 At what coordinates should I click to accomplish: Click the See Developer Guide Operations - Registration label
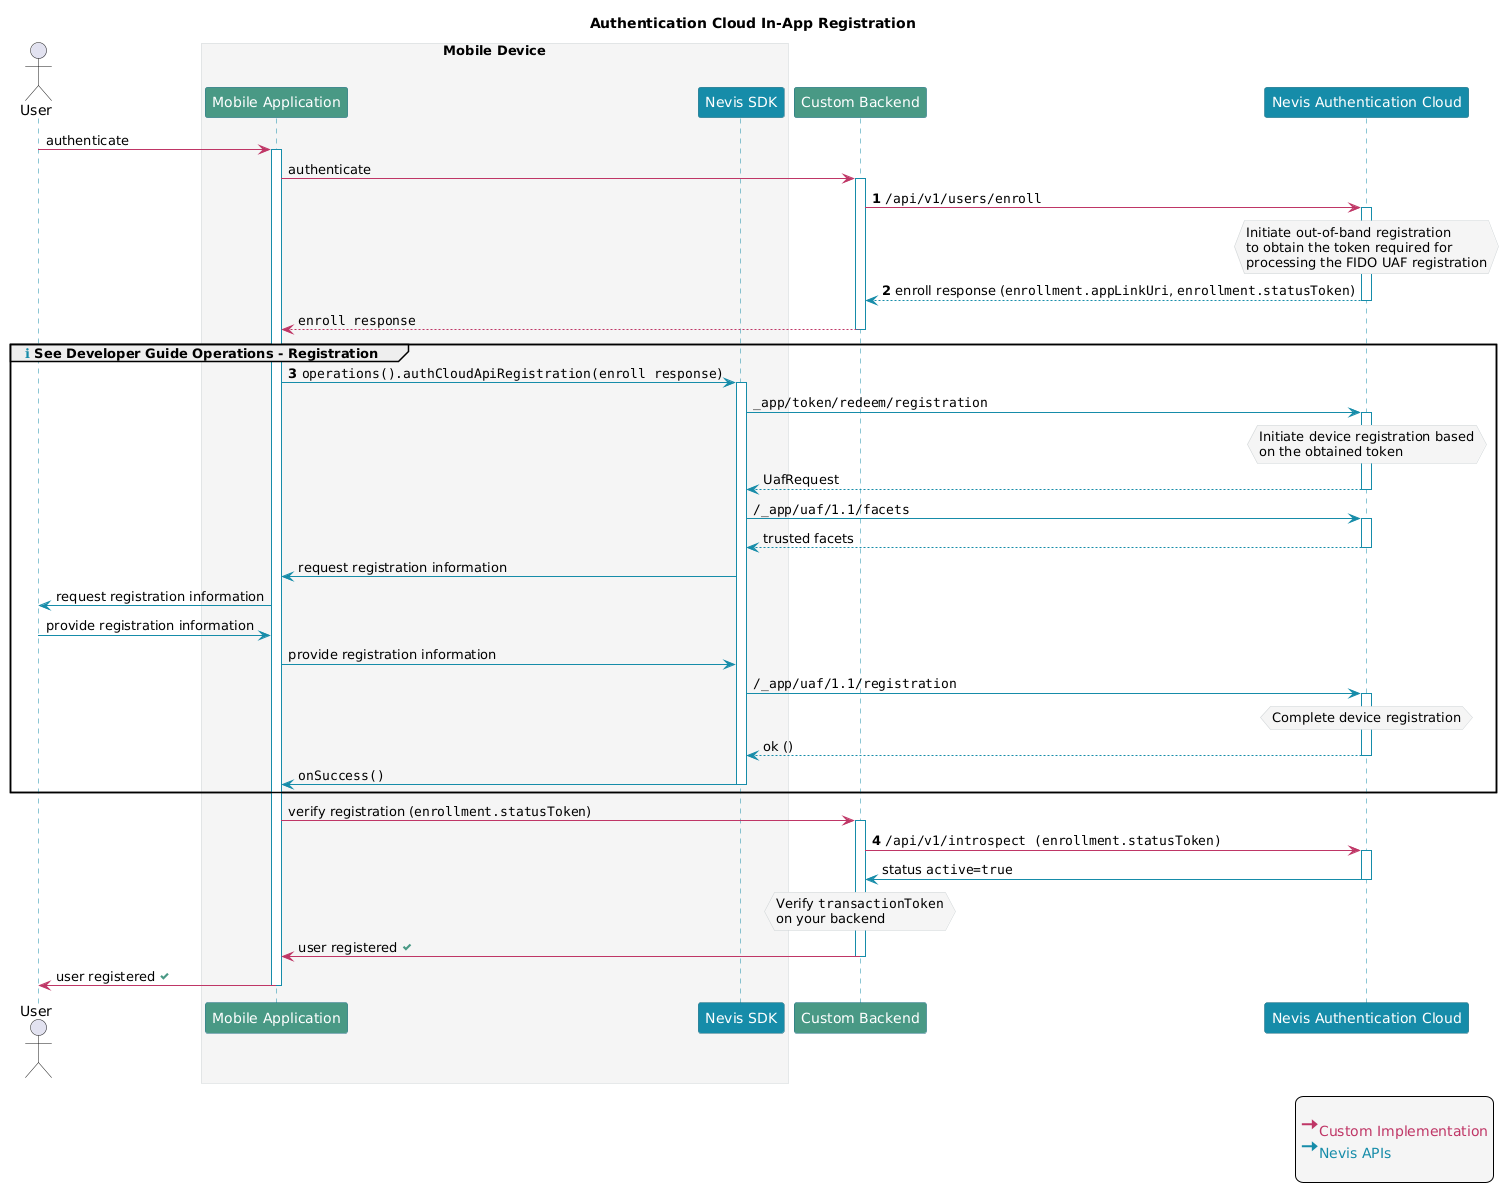(x=206, y=353)
